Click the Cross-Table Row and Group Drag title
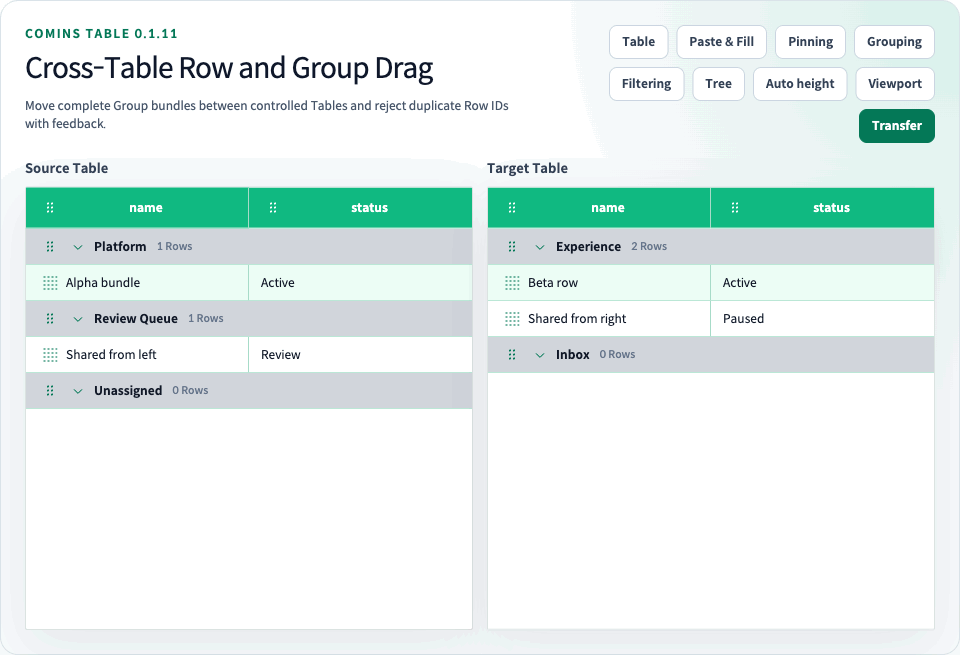Screen dimensions: 960x655 click(229, 68)
